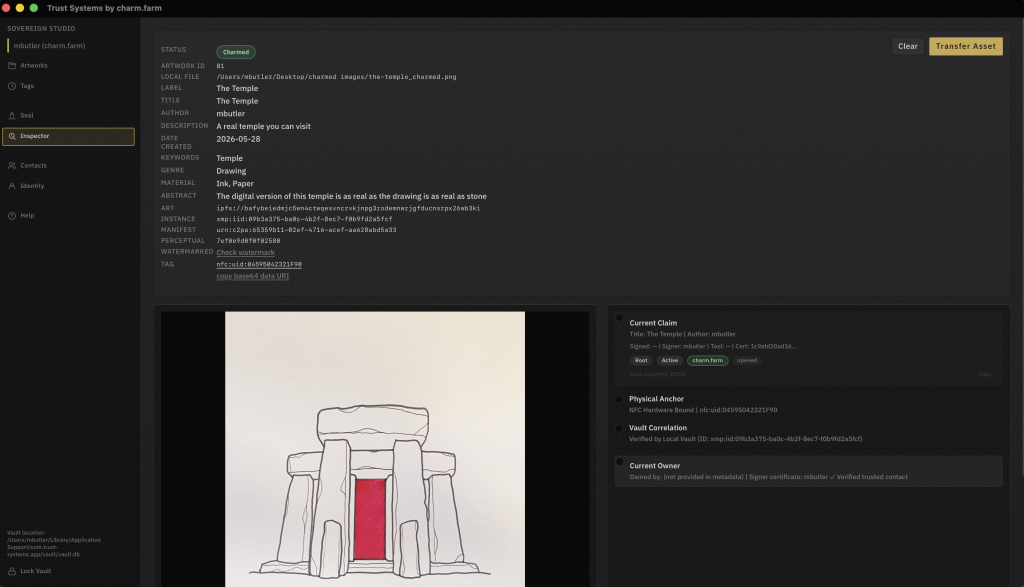Copy base64 data URI link
This screenshot has height=587, width=1024.
click(x=253, y=276)
